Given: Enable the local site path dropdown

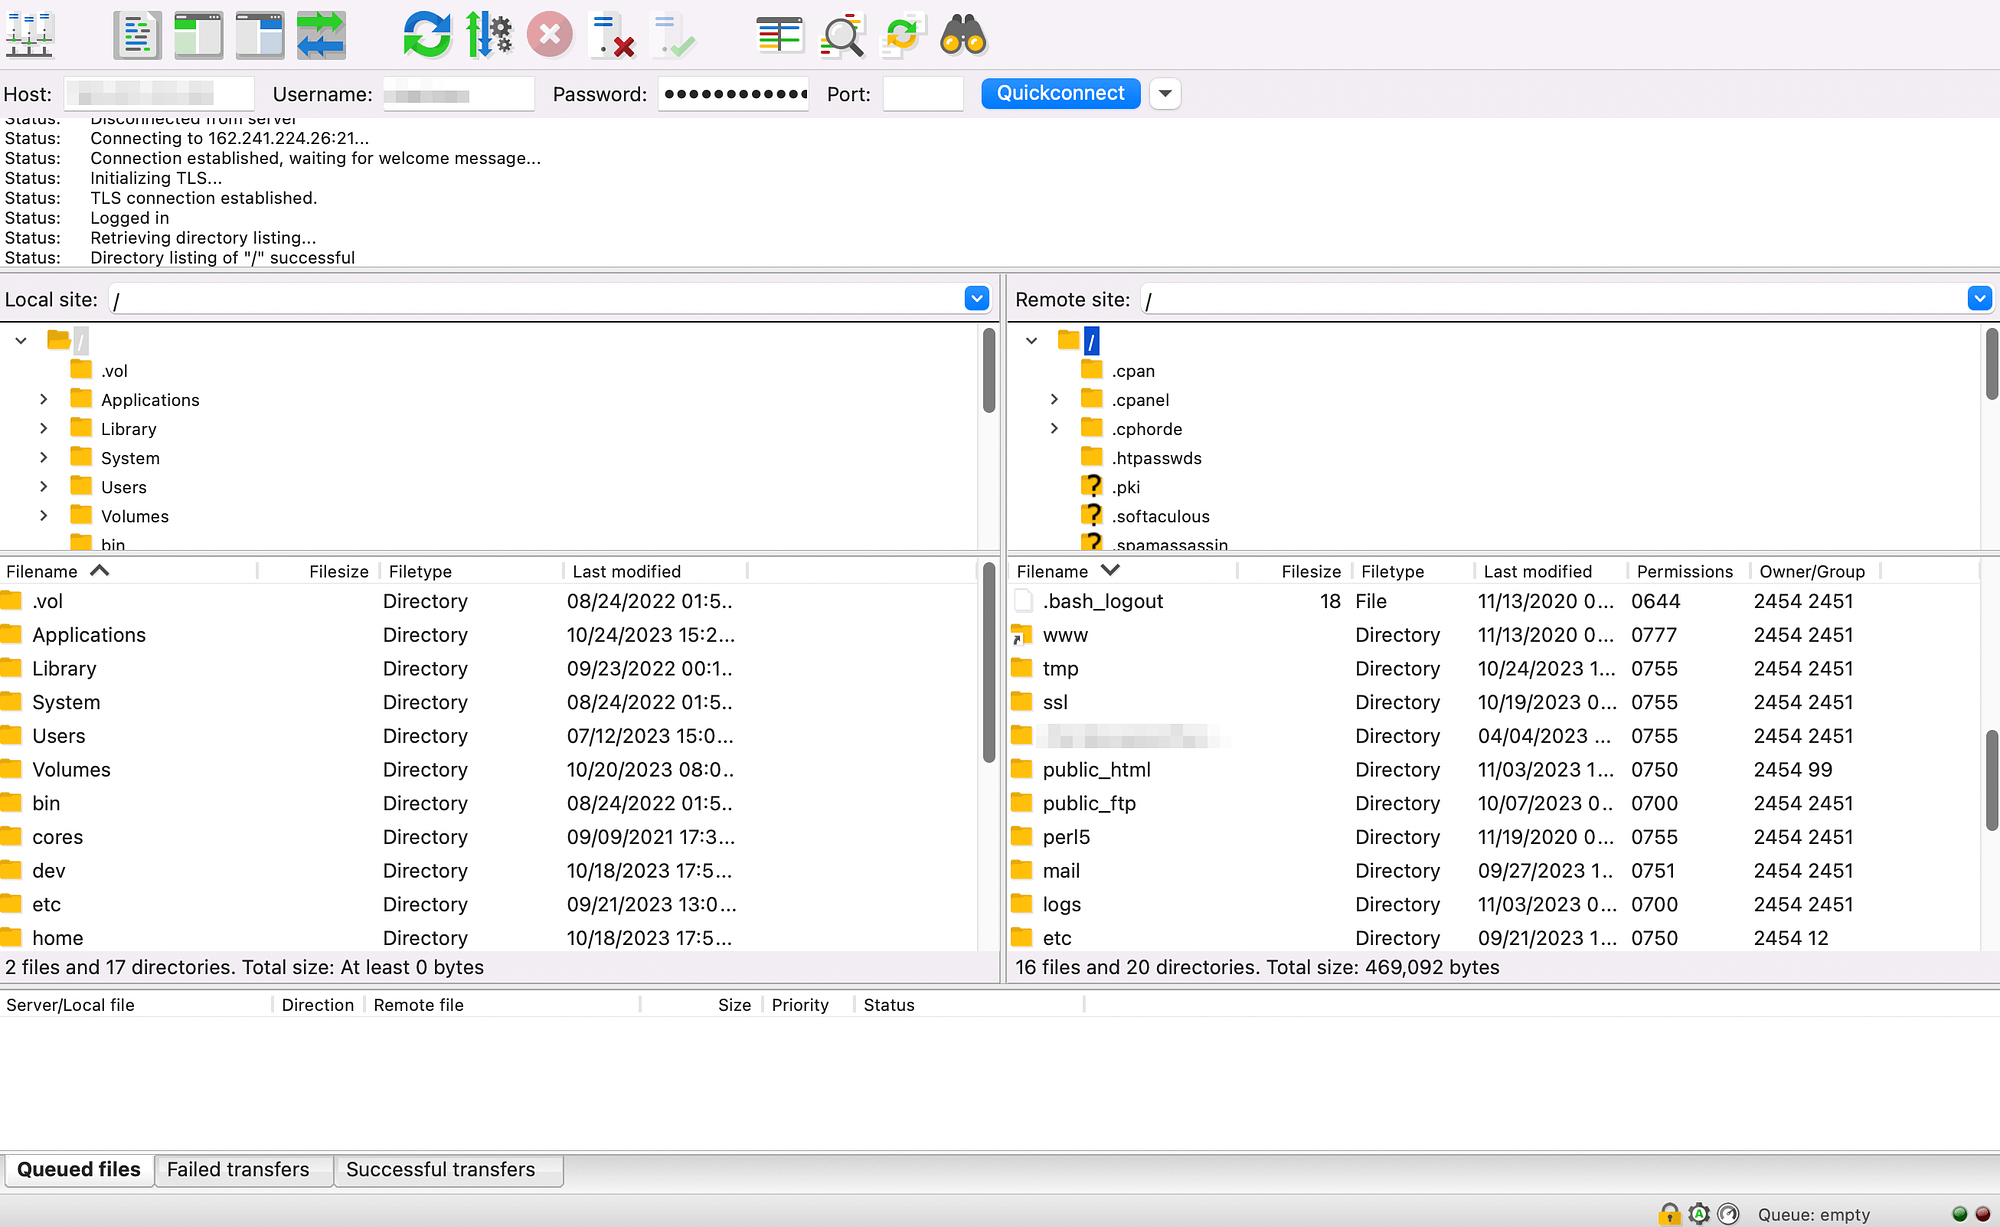Looking at the screenshot, I should pos(976,299).
